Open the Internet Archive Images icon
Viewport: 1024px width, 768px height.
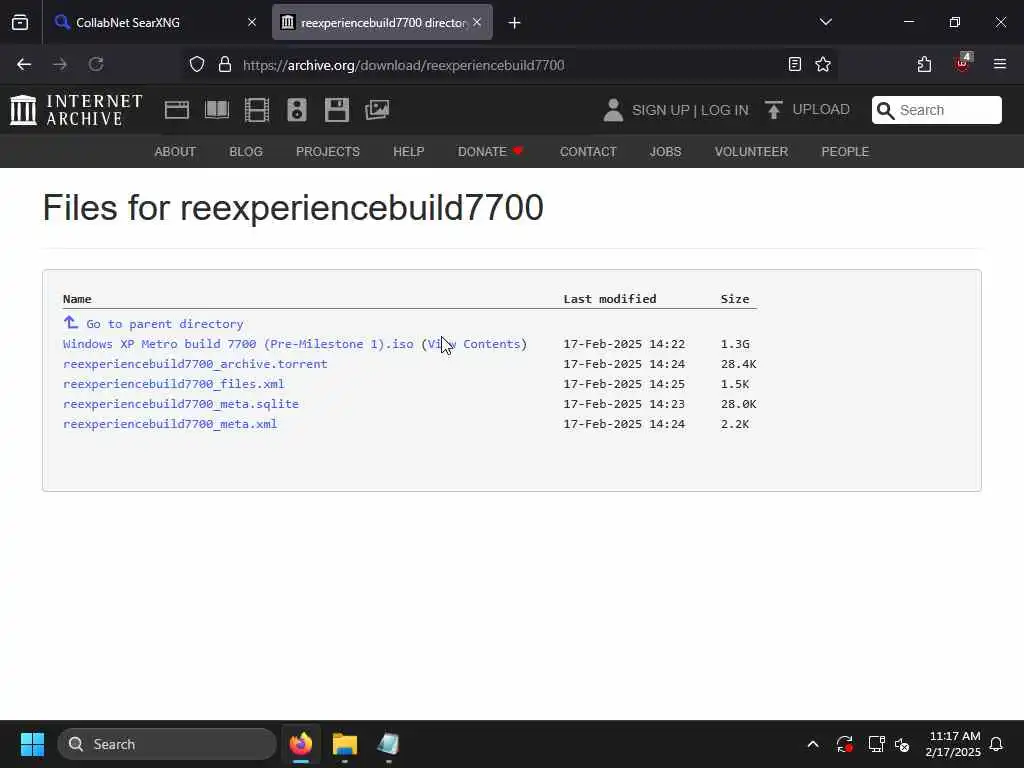tap(377, 110)
